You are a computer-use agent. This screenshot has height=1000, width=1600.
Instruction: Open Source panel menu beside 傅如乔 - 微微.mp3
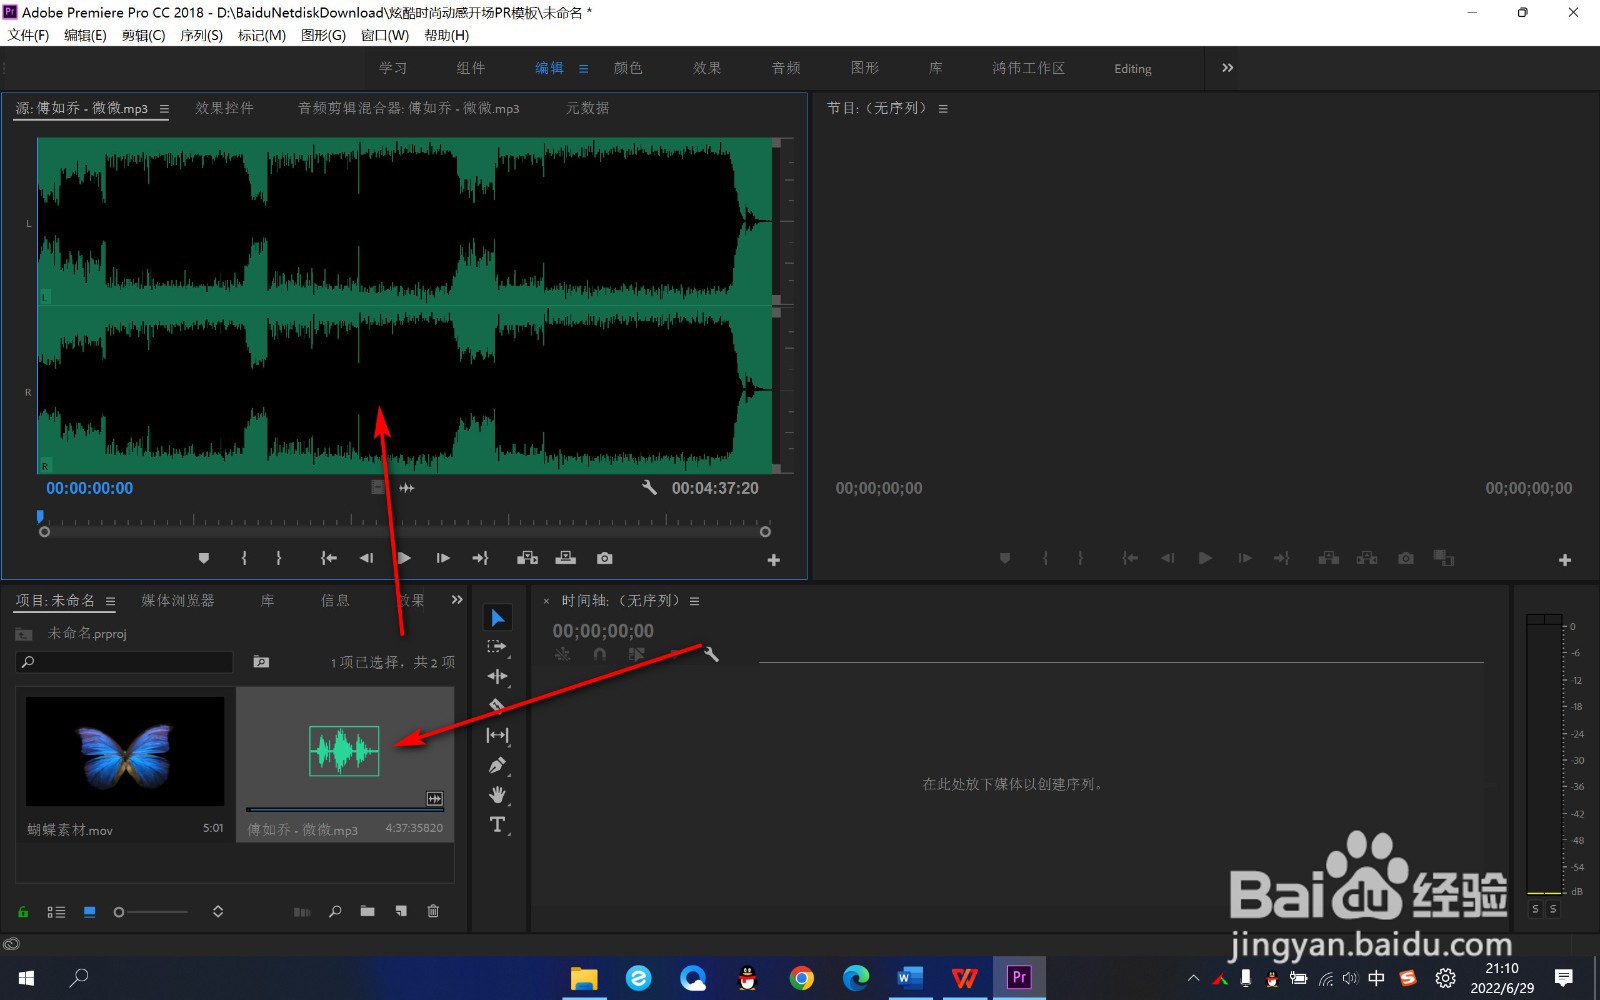pyautogui.click(x=164, y=109)
